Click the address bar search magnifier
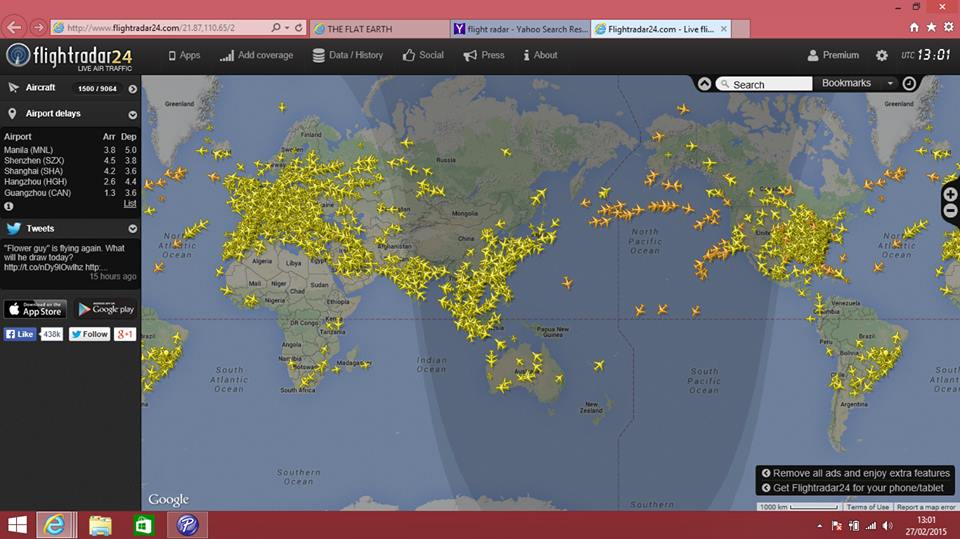Screen dimensions: 960x539 [276, 28]
